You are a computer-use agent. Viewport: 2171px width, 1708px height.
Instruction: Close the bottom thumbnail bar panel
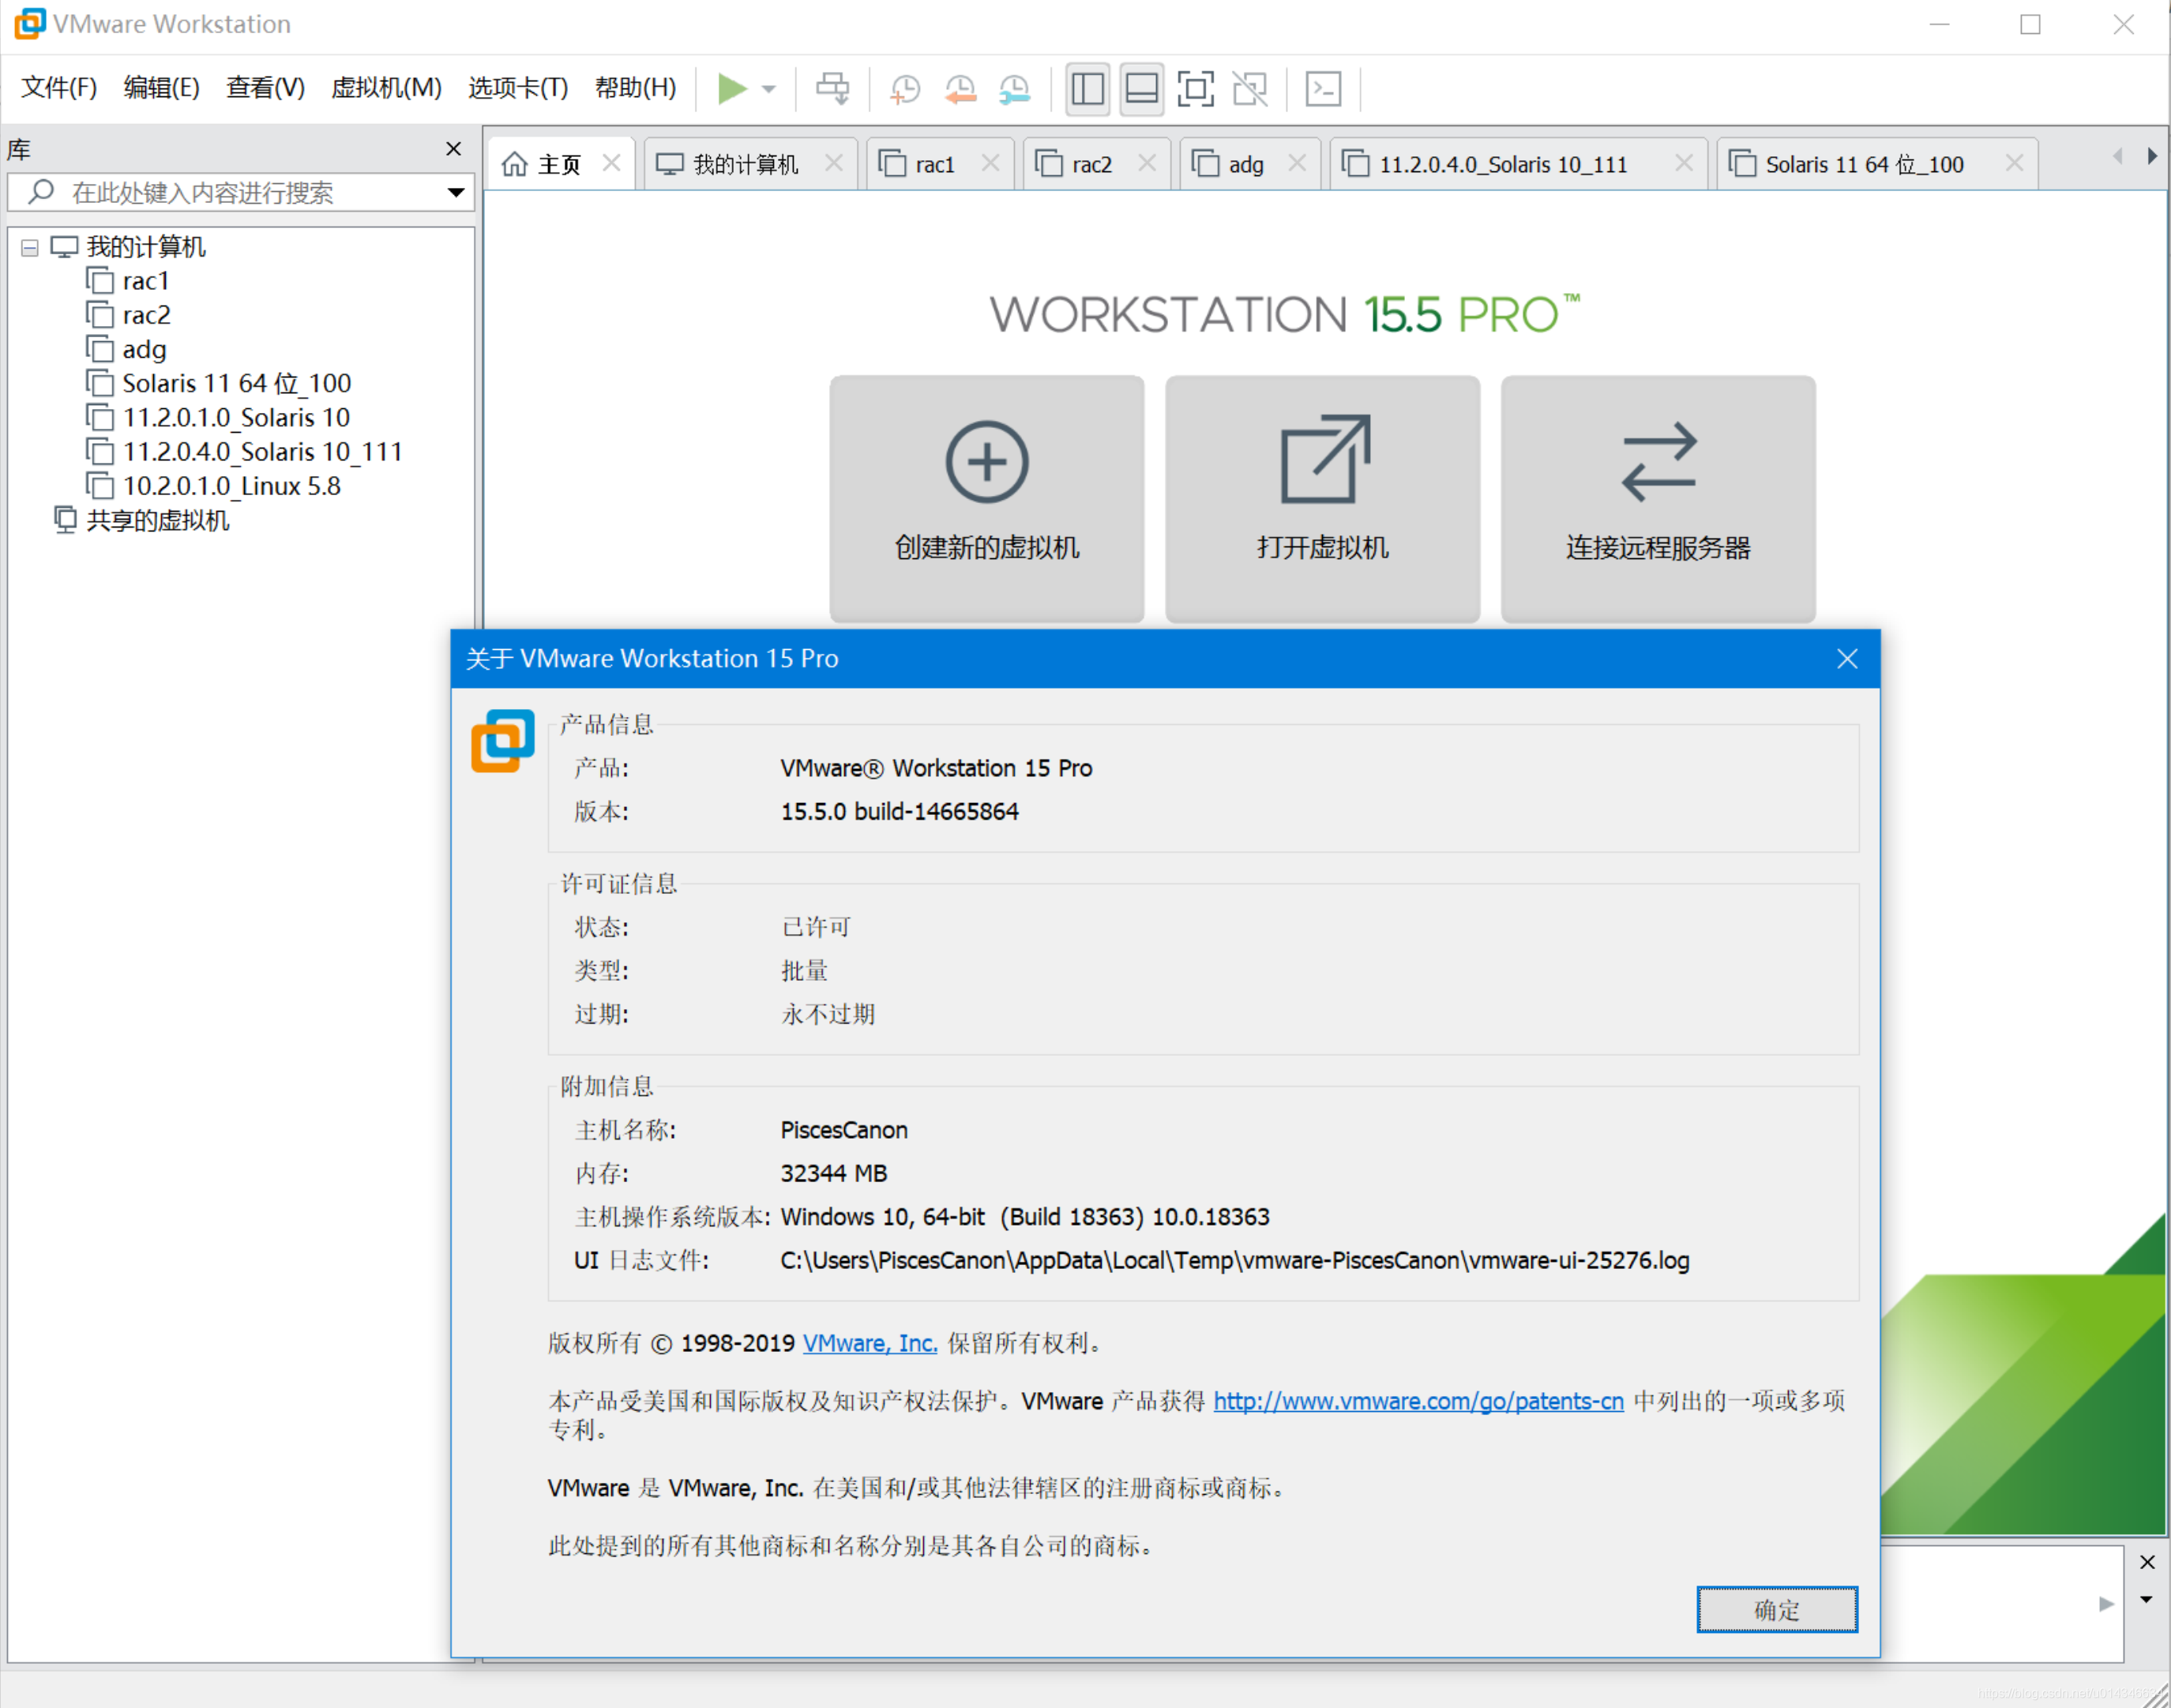click(x=2147, y=1562)
